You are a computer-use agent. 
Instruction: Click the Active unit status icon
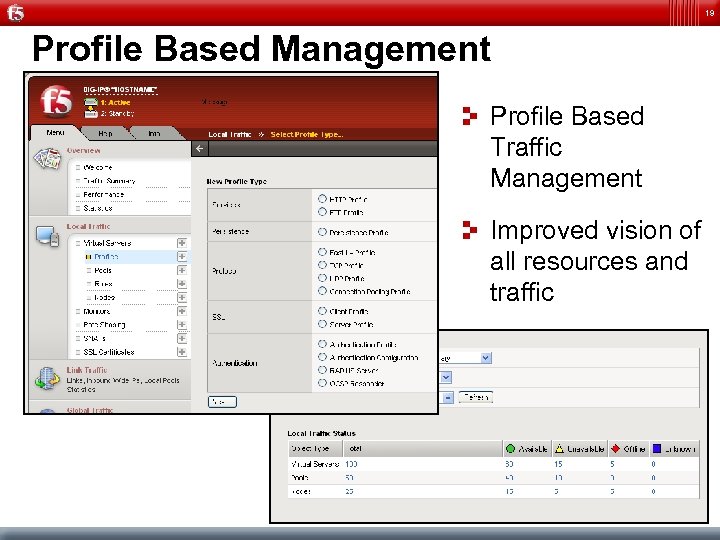click(x=91, y=102)
